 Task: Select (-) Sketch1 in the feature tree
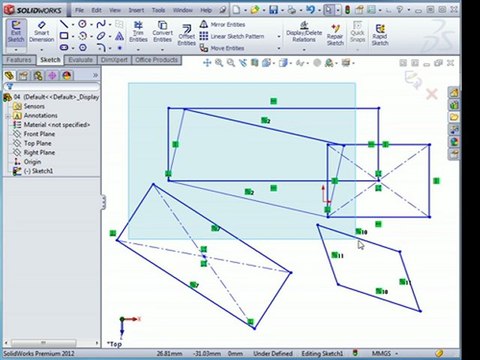(x=38, y=171)
